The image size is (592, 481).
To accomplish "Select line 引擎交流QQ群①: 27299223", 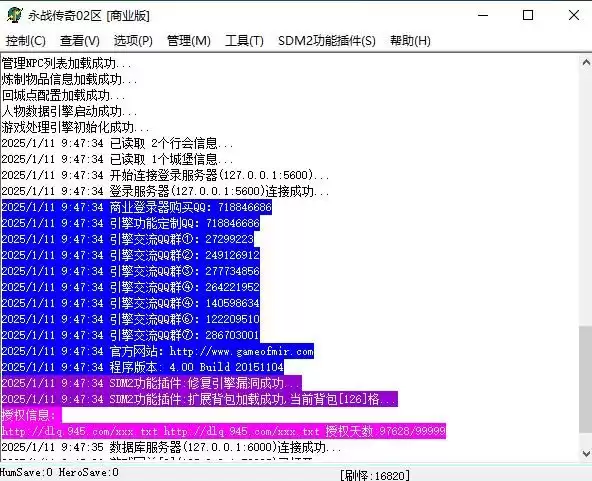I will tap(128, 239).
